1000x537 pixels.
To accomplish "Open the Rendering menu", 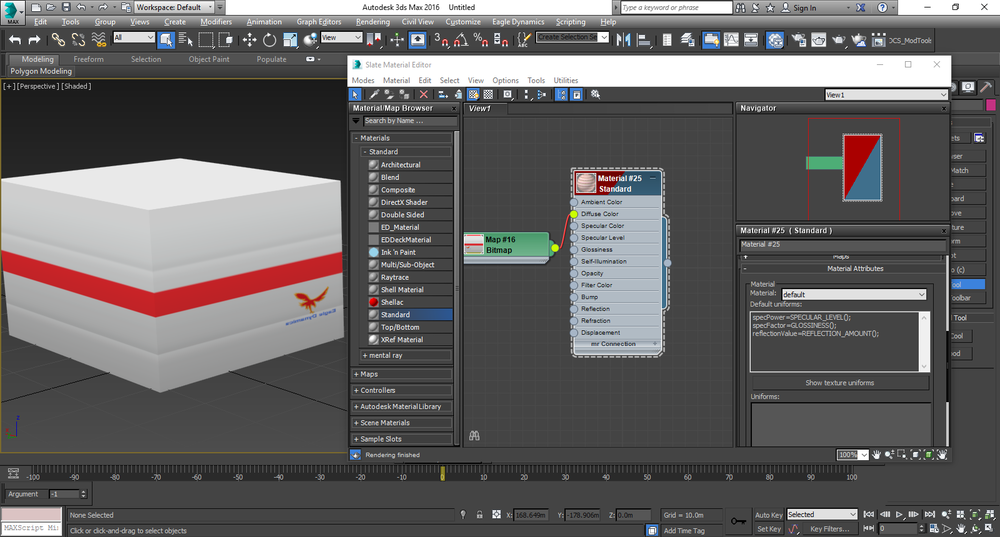I will point(373,22).
